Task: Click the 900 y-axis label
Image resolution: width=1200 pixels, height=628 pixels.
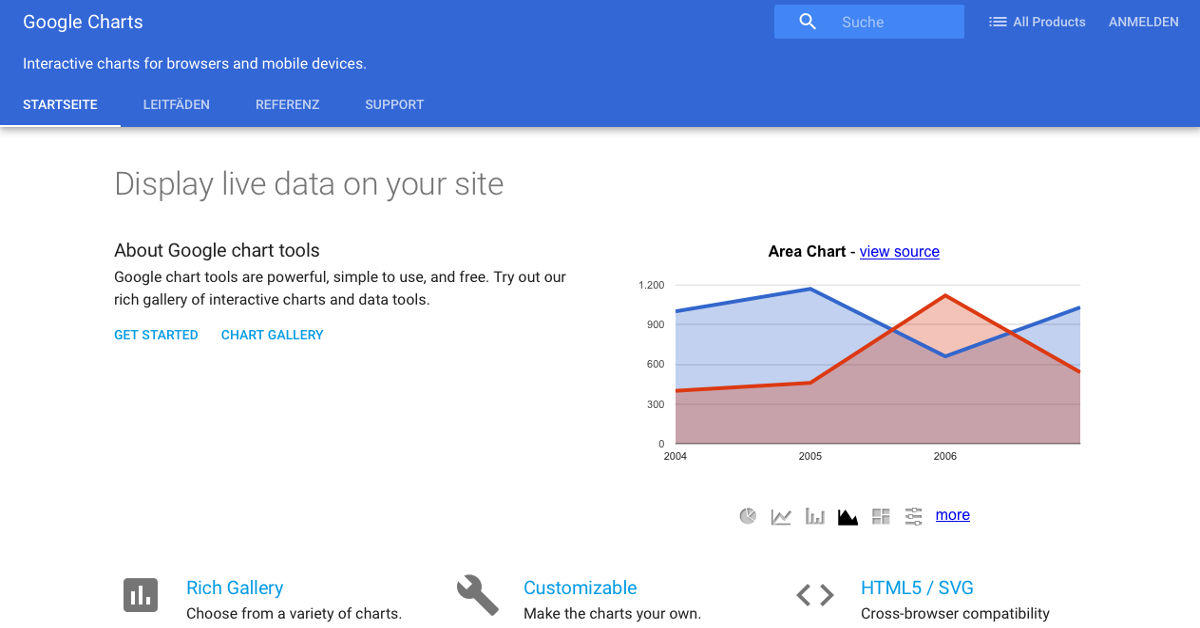Action: [x=655, y=325]
